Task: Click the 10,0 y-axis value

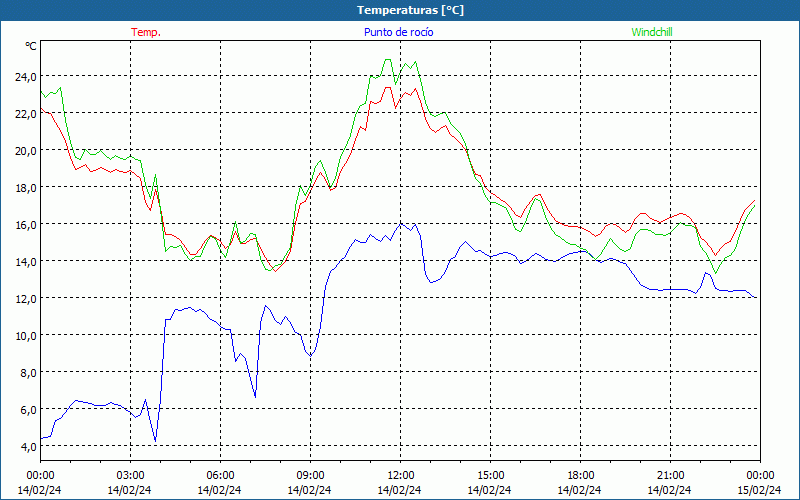Action: pyautogui.click(x=26, y=336)
